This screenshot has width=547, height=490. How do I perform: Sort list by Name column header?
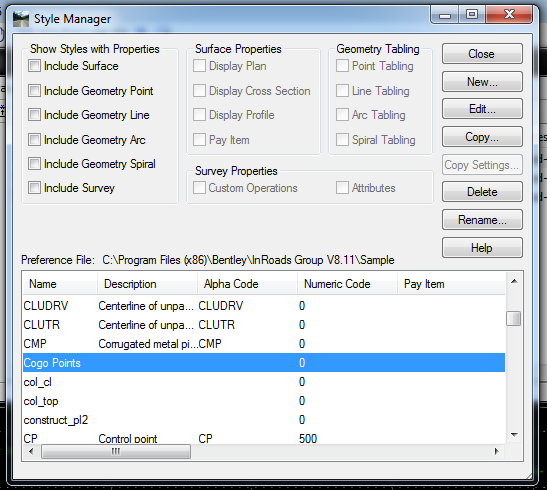60,284
